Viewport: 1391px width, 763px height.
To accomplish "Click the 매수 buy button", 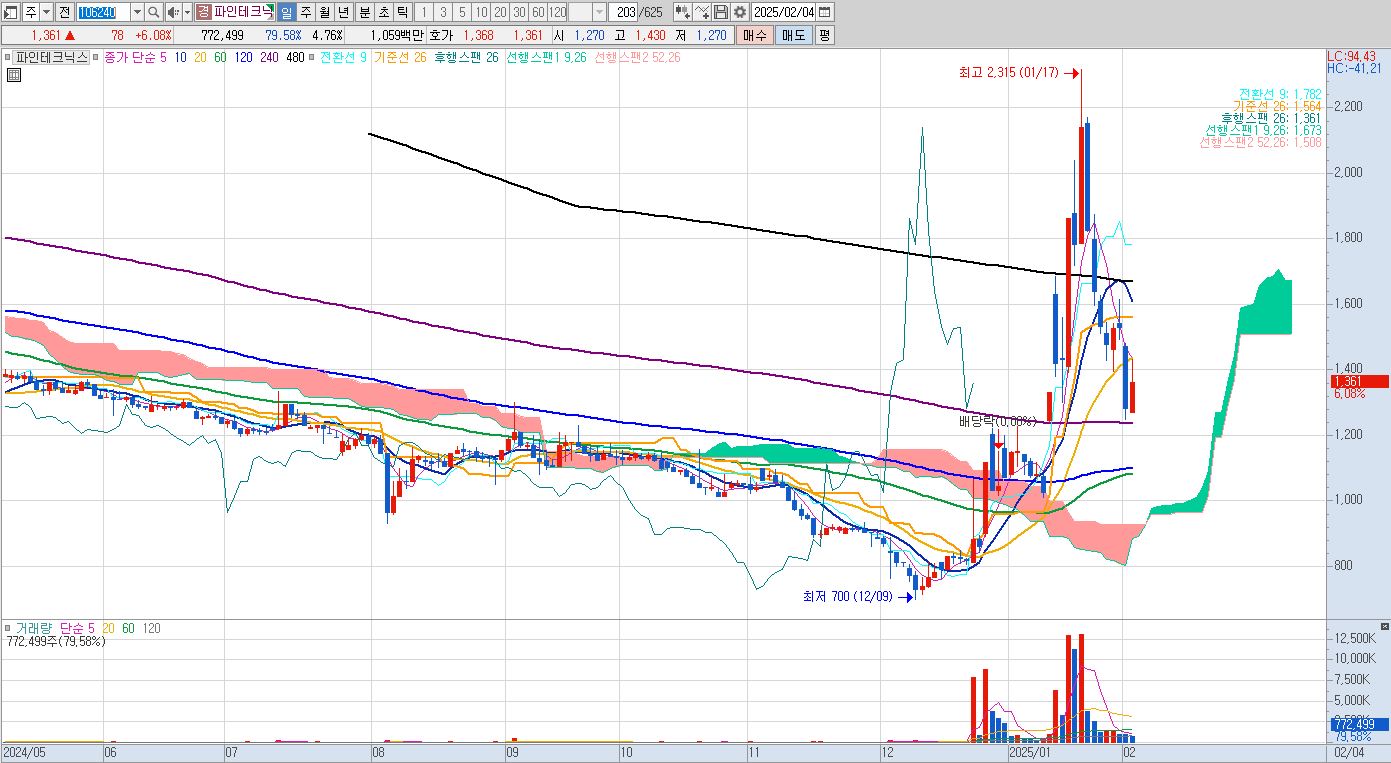I will [754, 35].
